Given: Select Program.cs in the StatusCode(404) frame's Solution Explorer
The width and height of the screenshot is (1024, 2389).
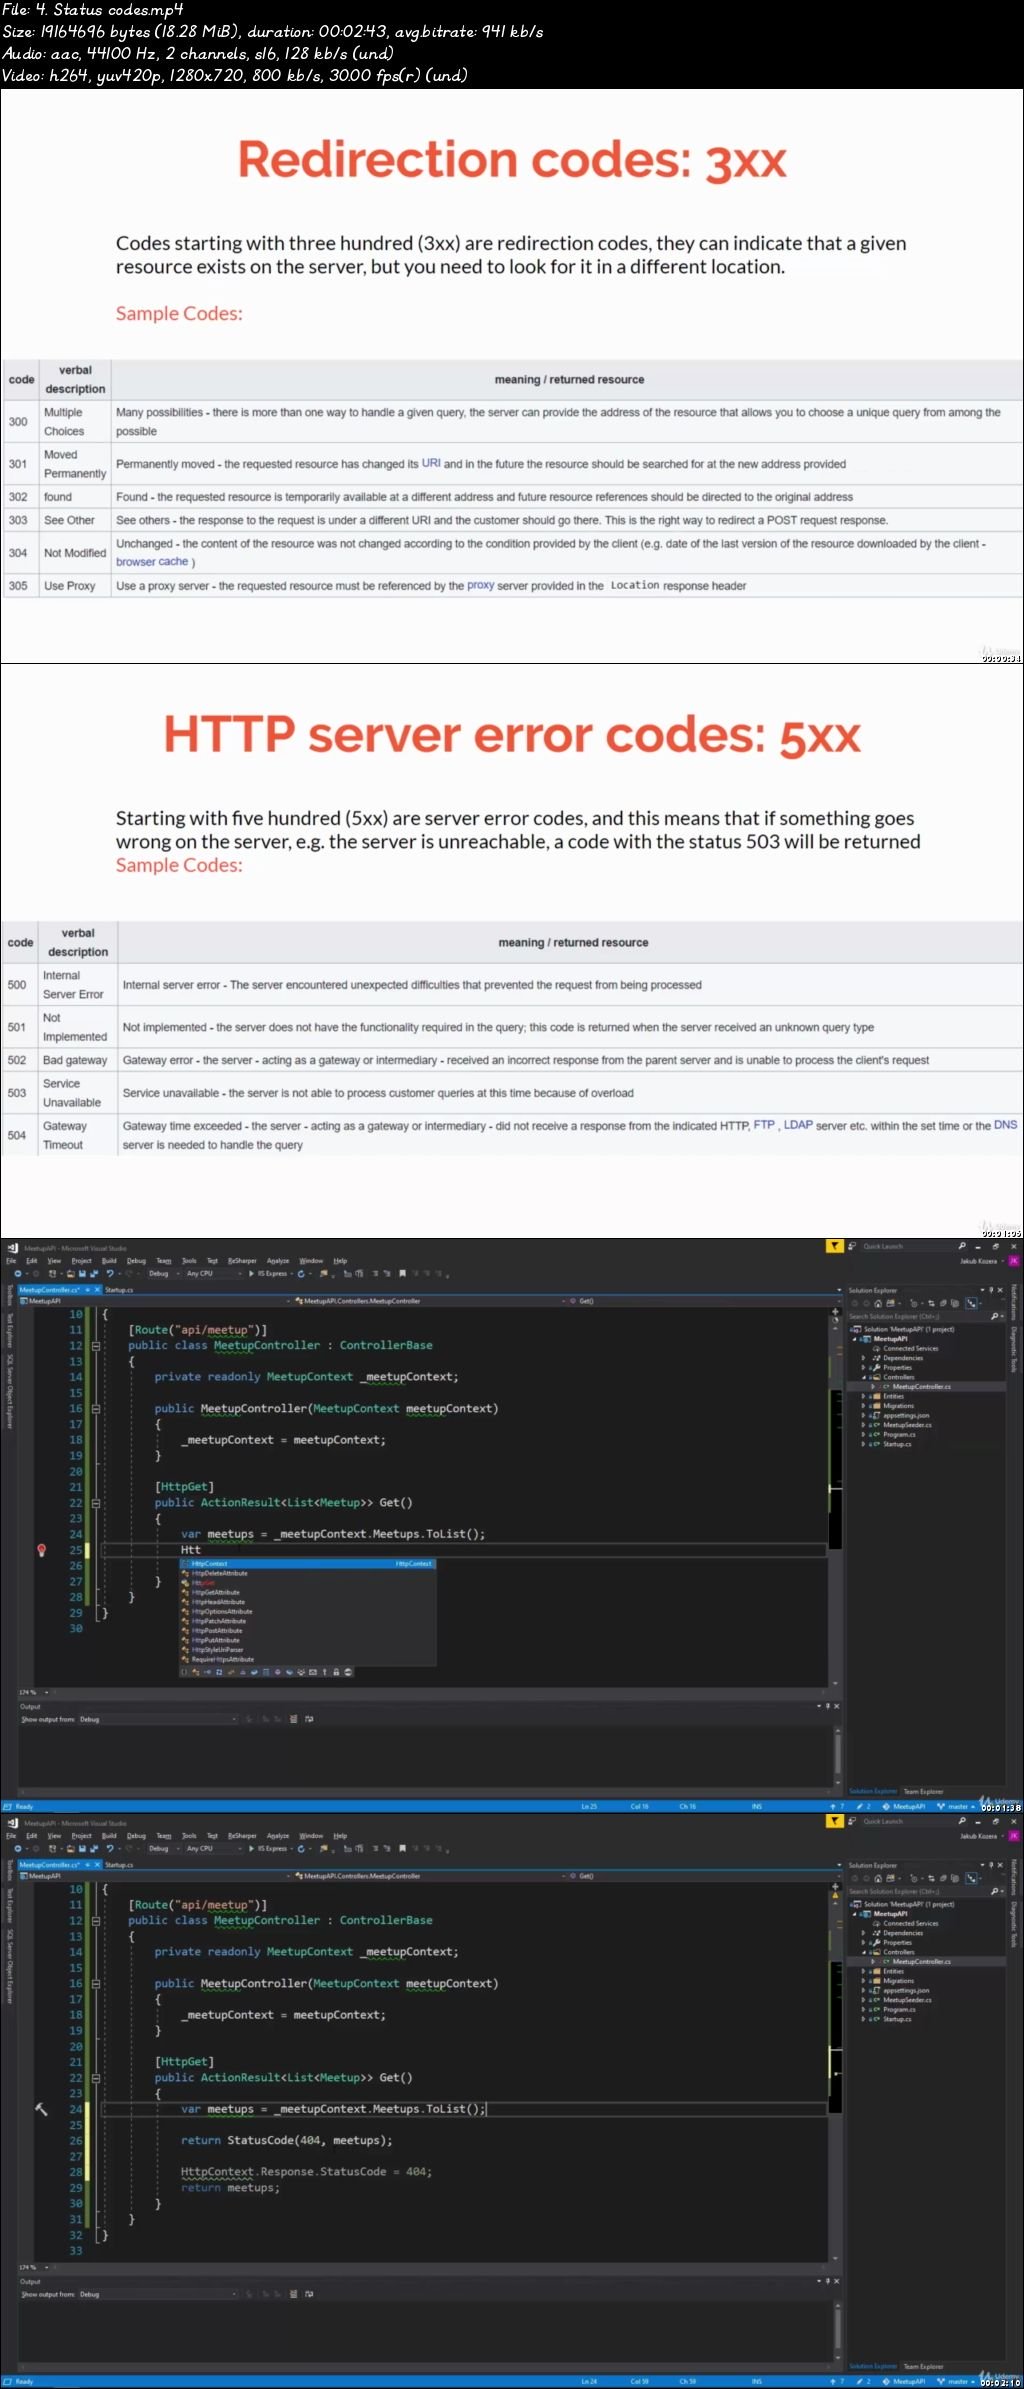Looking at the screenshot, I should [x=899, y=2009].
